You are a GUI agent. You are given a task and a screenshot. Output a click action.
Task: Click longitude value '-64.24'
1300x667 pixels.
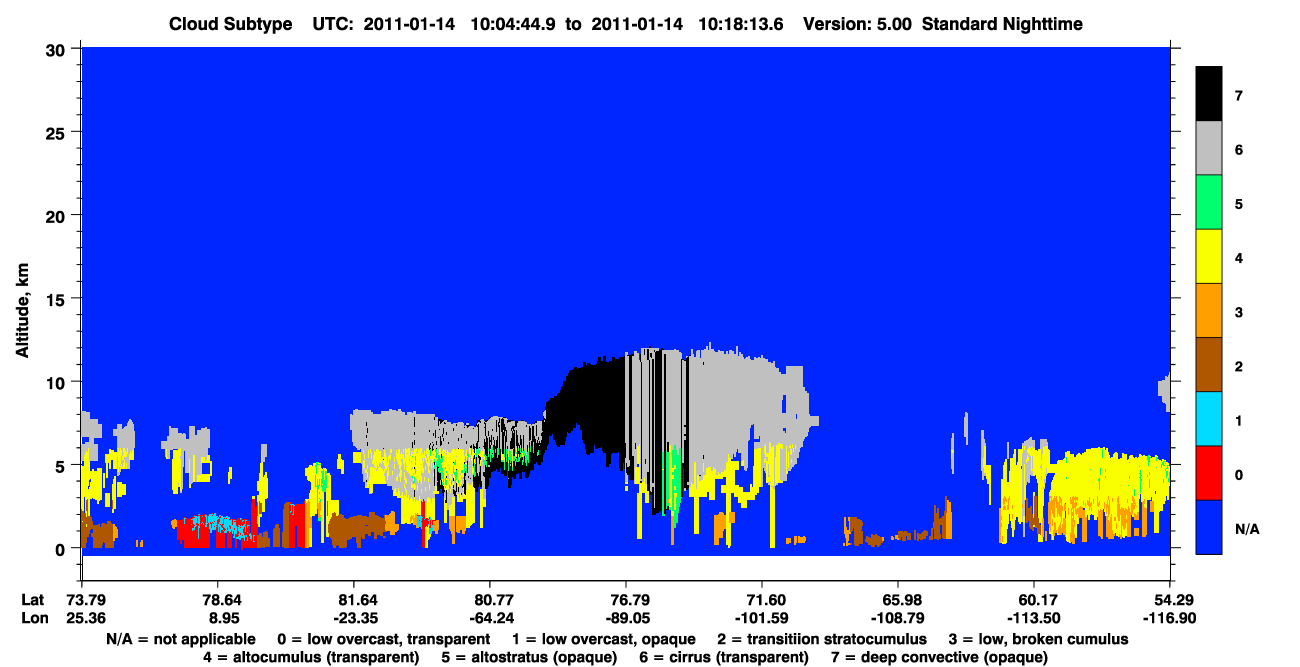tap(490, 618)
